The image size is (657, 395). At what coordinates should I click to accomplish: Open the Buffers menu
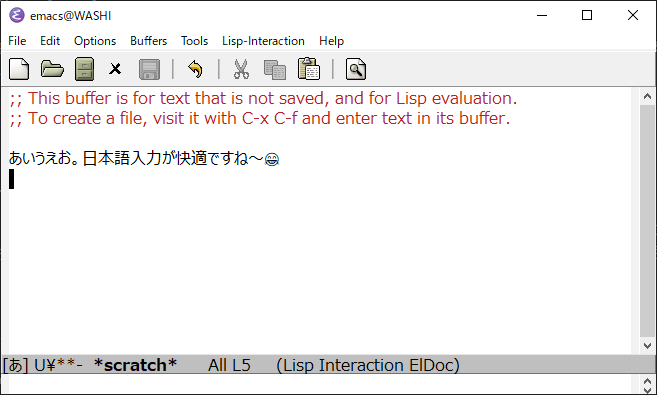pos(148,41)
